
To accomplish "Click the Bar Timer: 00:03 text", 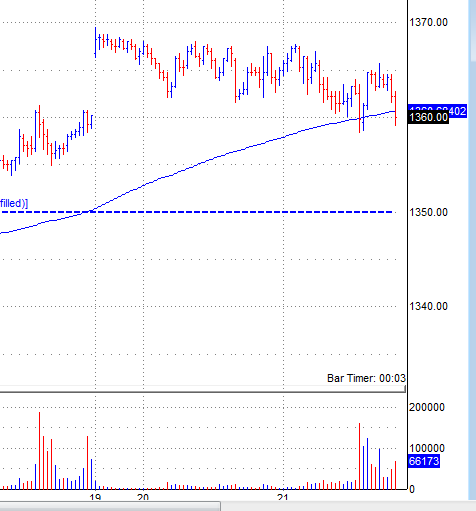I will pos(366,378).
